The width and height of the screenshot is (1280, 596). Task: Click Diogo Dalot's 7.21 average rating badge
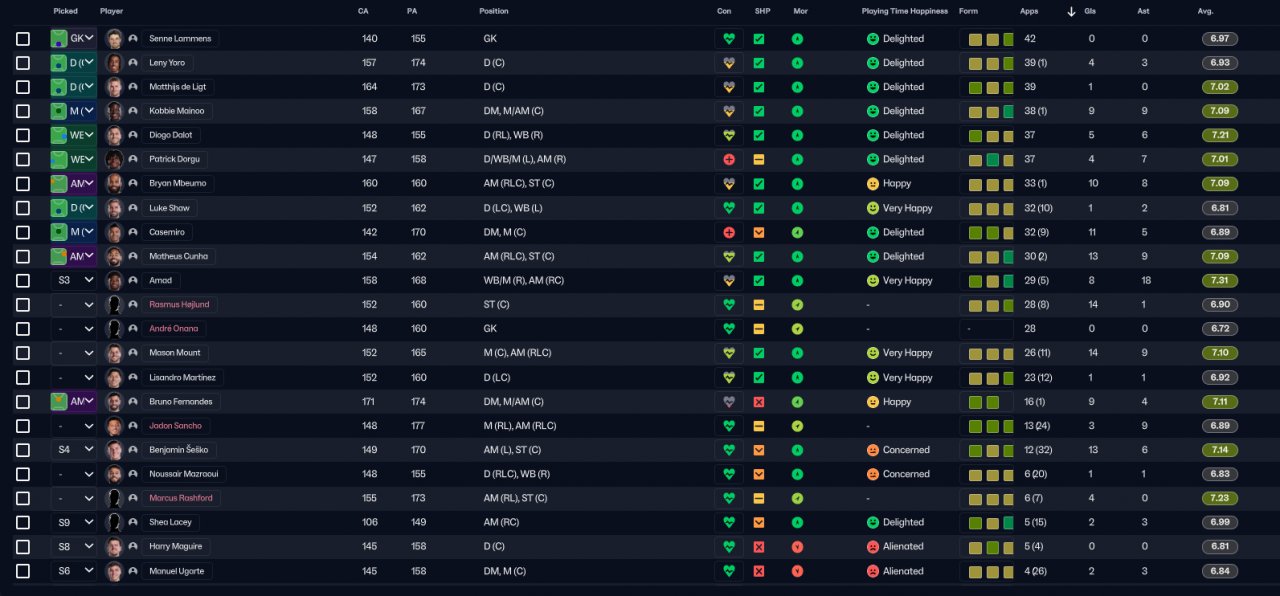(1219, 135)
